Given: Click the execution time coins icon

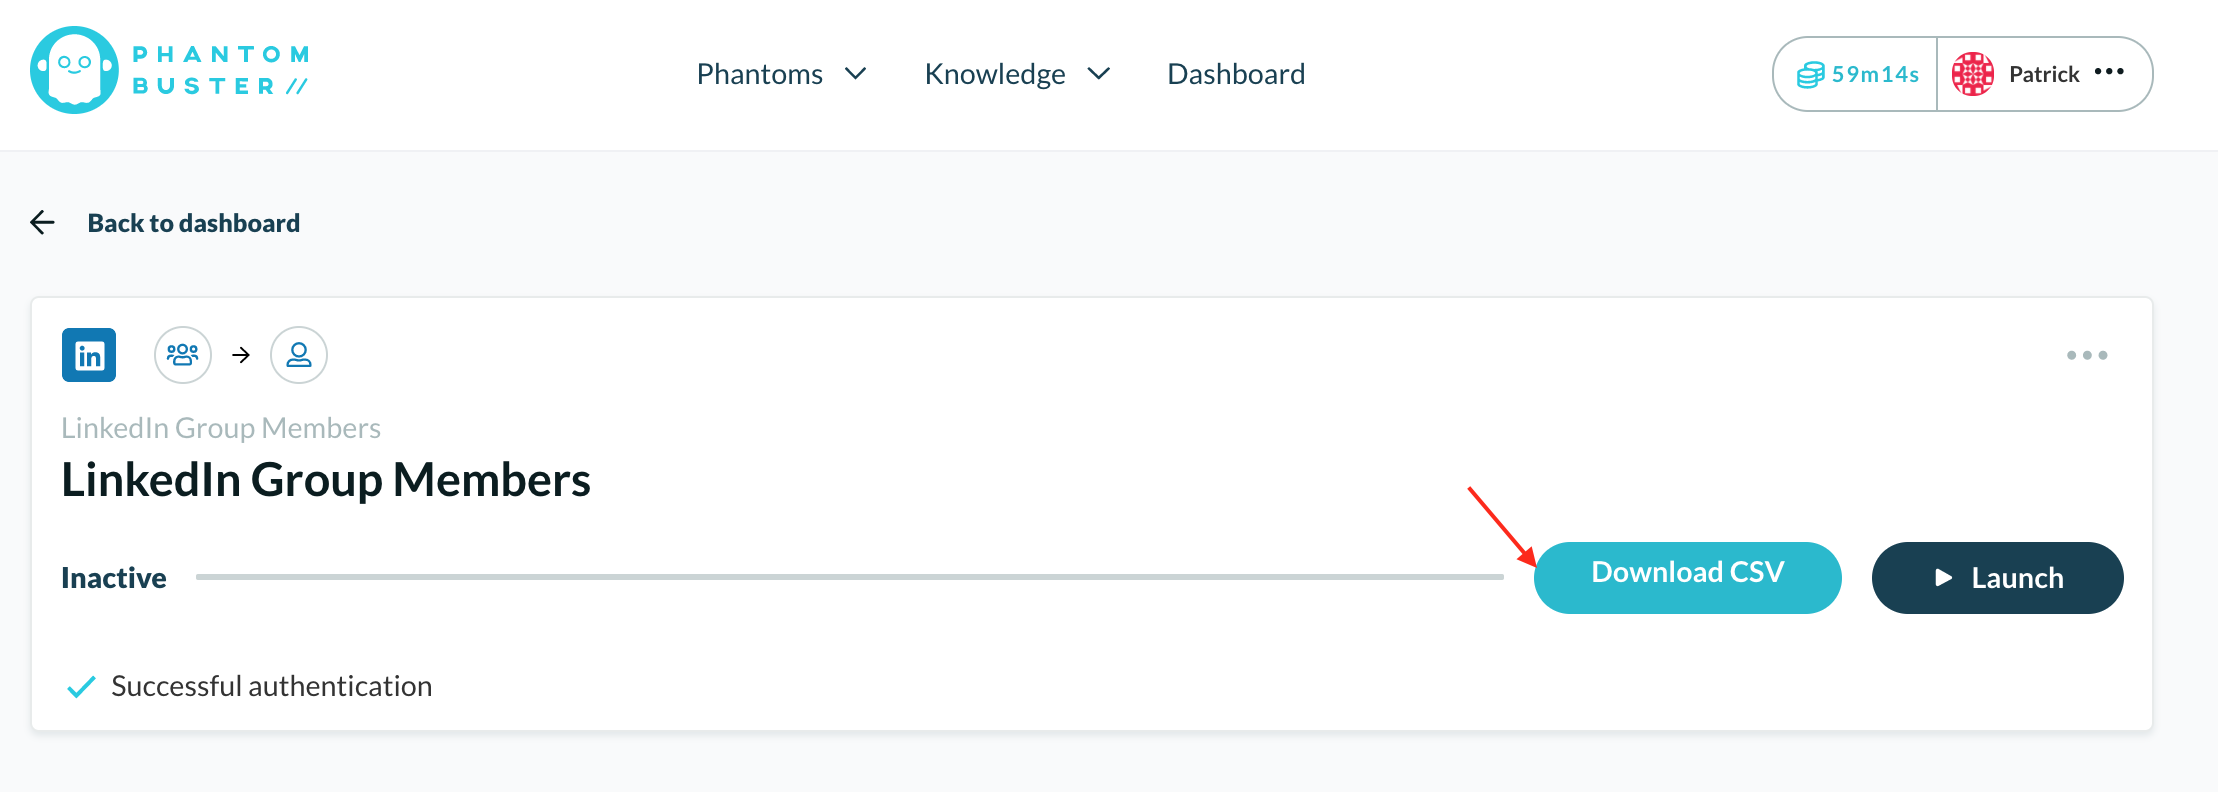Looking at the screenshot, I should (1811, 75).
